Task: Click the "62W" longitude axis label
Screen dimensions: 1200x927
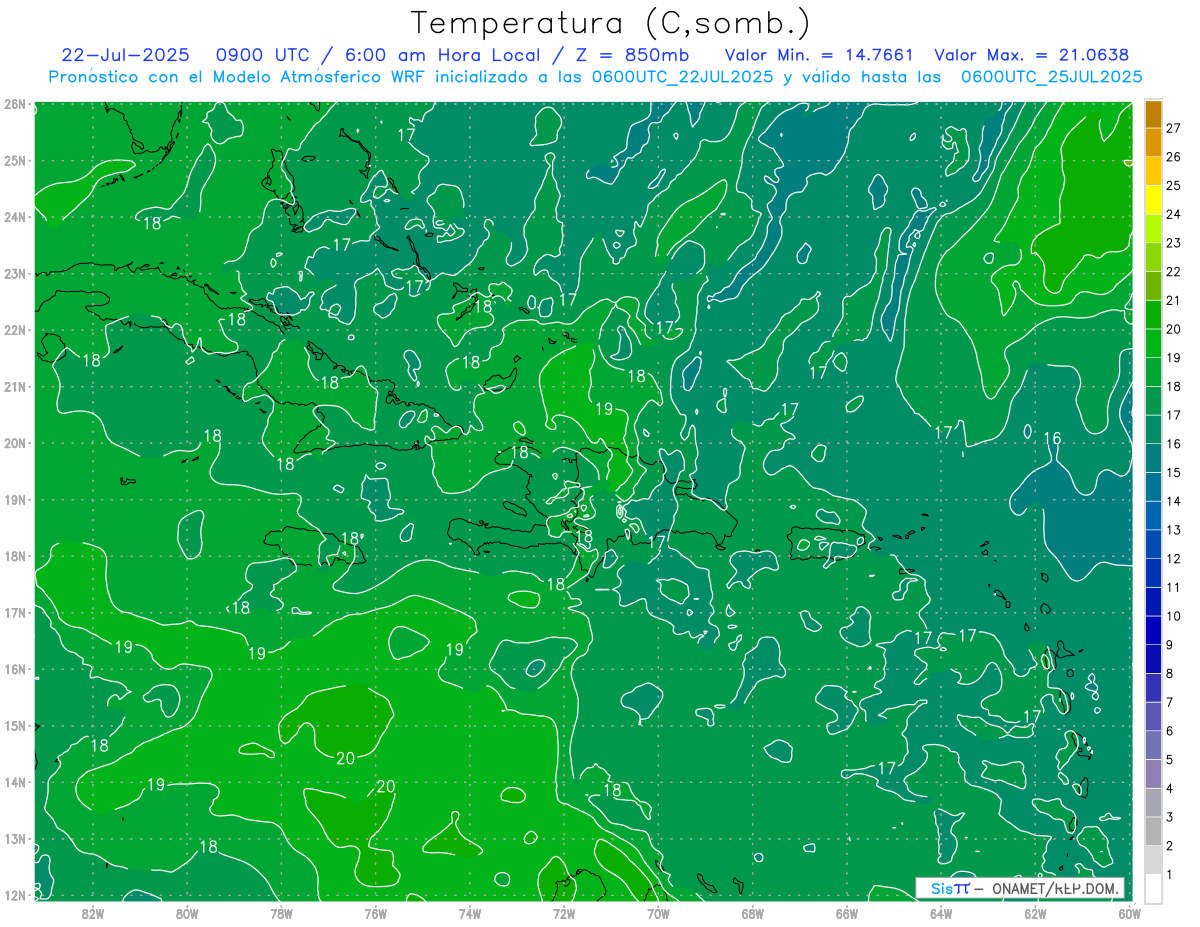Action: pyautogui.click(x=1035, y=914)
